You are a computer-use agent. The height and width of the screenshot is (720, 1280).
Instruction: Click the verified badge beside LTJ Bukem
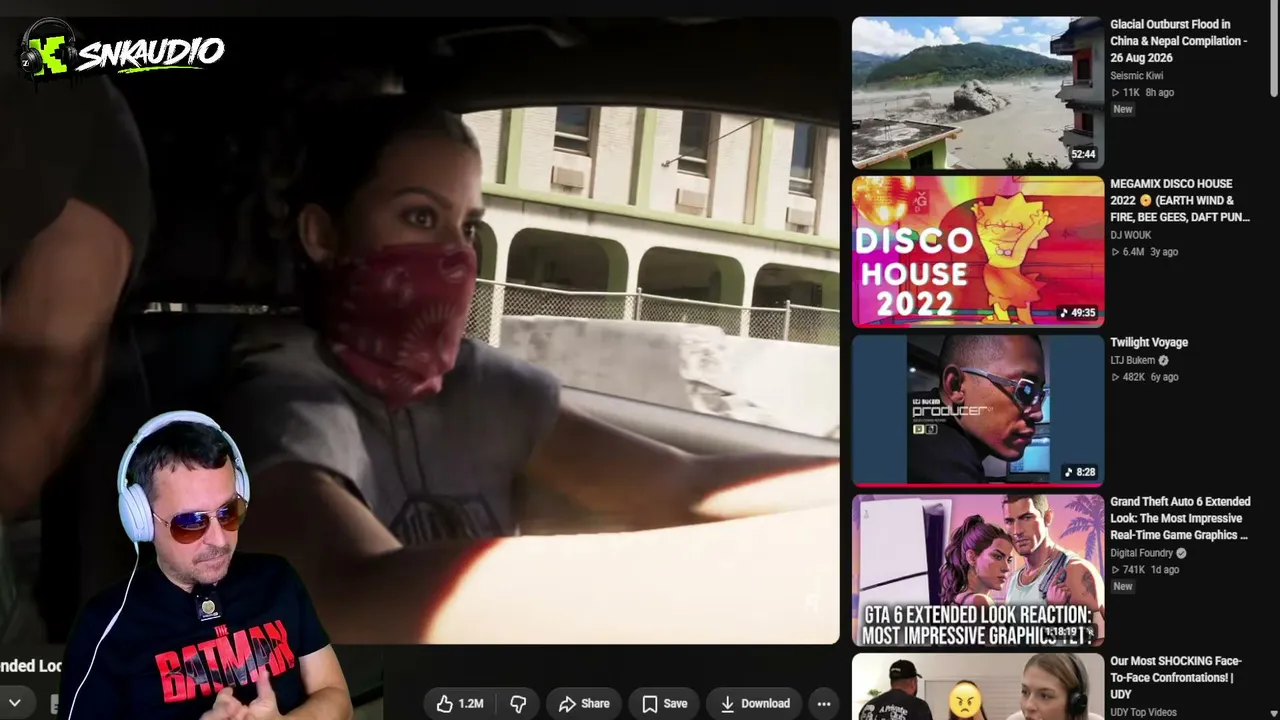tap(1163, 361)
